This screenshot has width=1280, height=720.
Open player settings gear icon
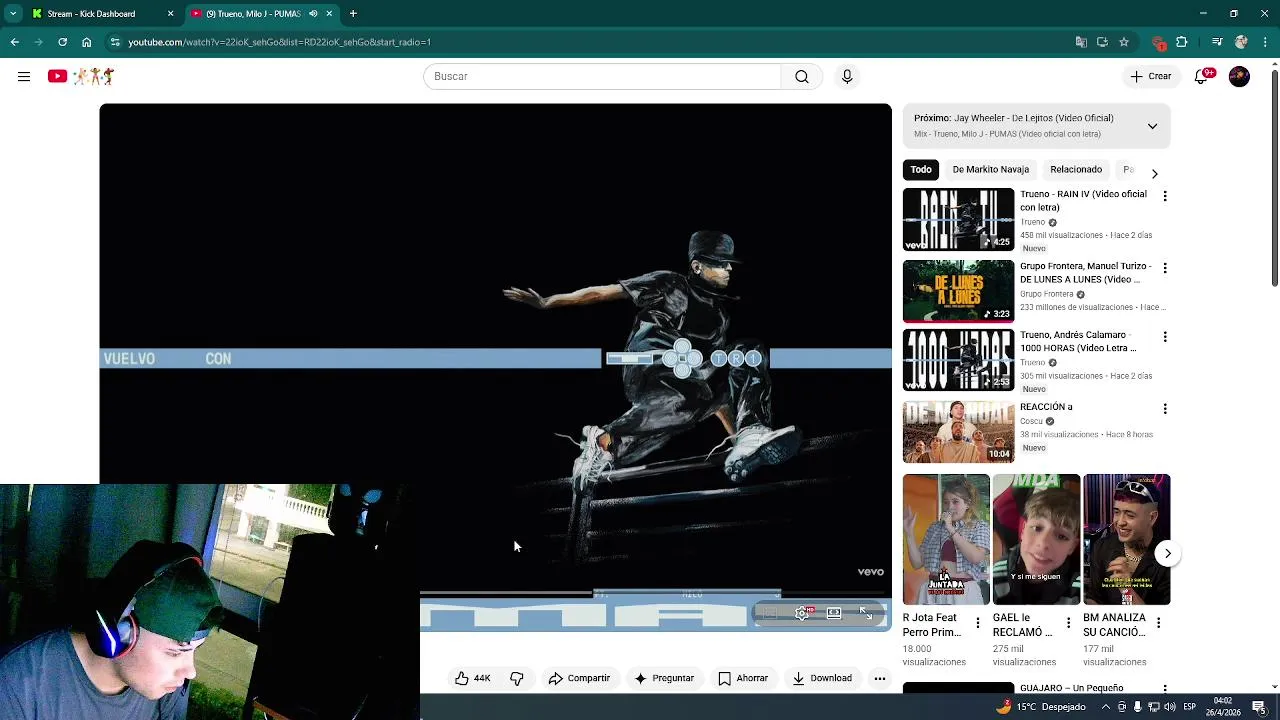[802, 613]
